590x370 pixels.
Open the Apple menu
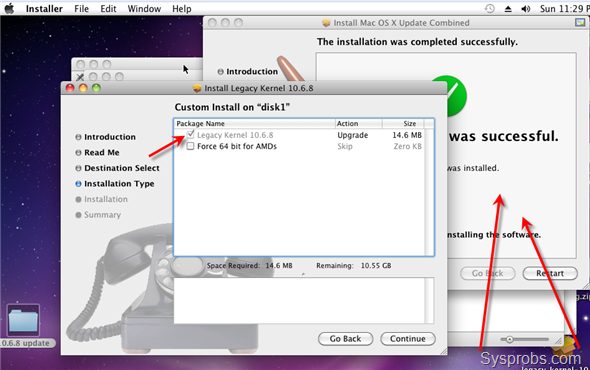pyautogui.click(x=9, y=8)
